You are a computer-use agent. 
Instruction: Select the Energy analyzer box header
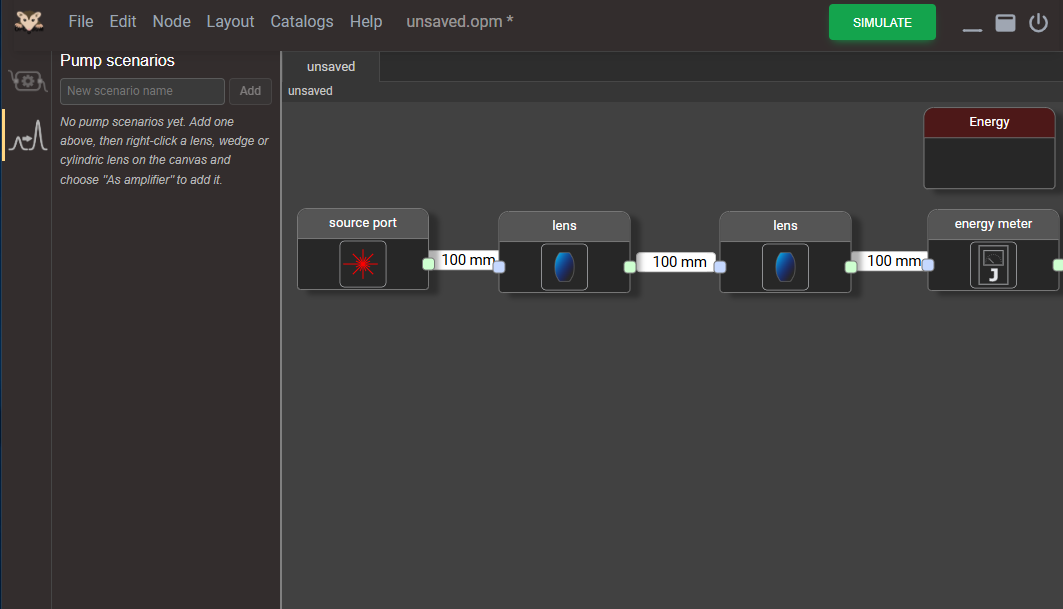989,122
